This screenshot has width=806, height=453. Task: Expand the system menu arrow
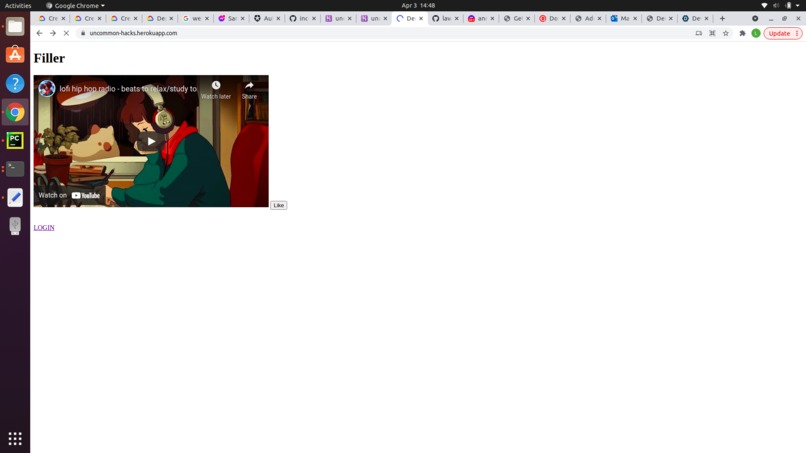tap(798, 5)
